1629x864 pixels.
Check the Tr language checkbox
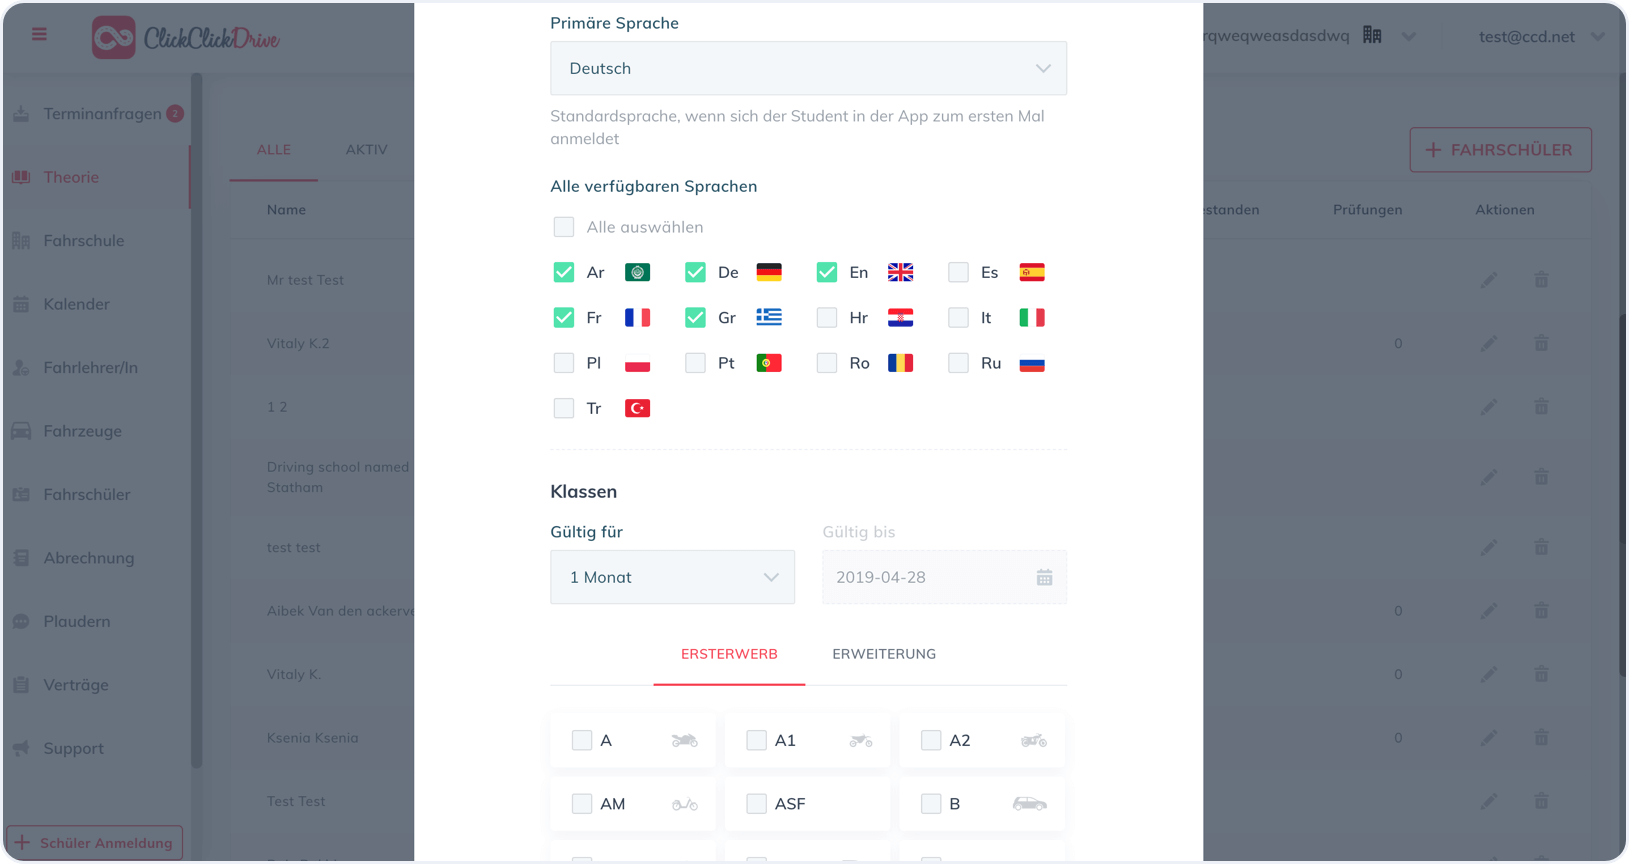(564, 408)
